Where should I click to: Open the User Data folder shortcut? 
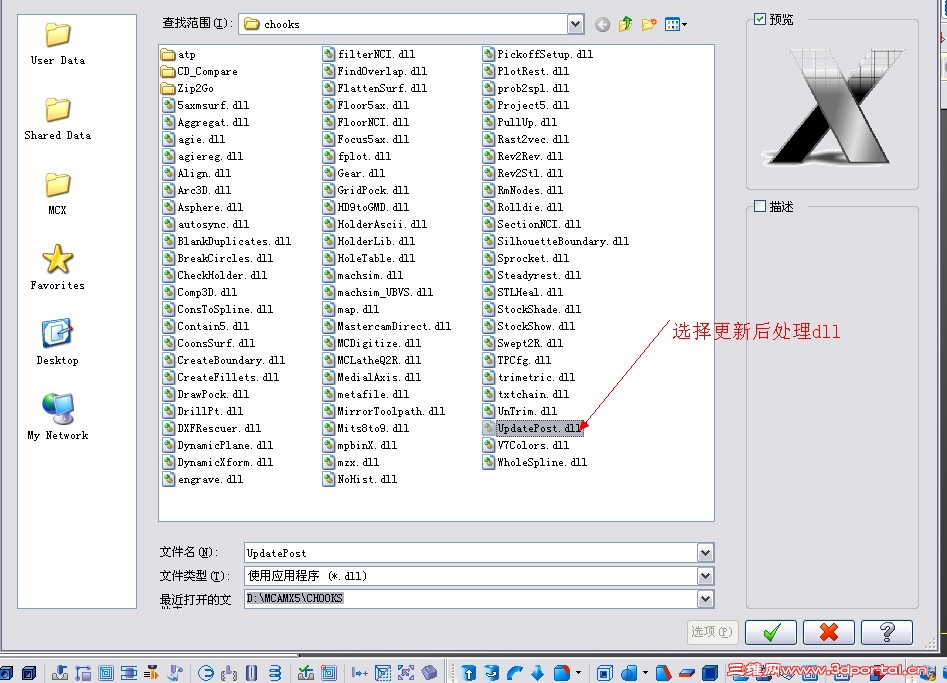point(57,43)
